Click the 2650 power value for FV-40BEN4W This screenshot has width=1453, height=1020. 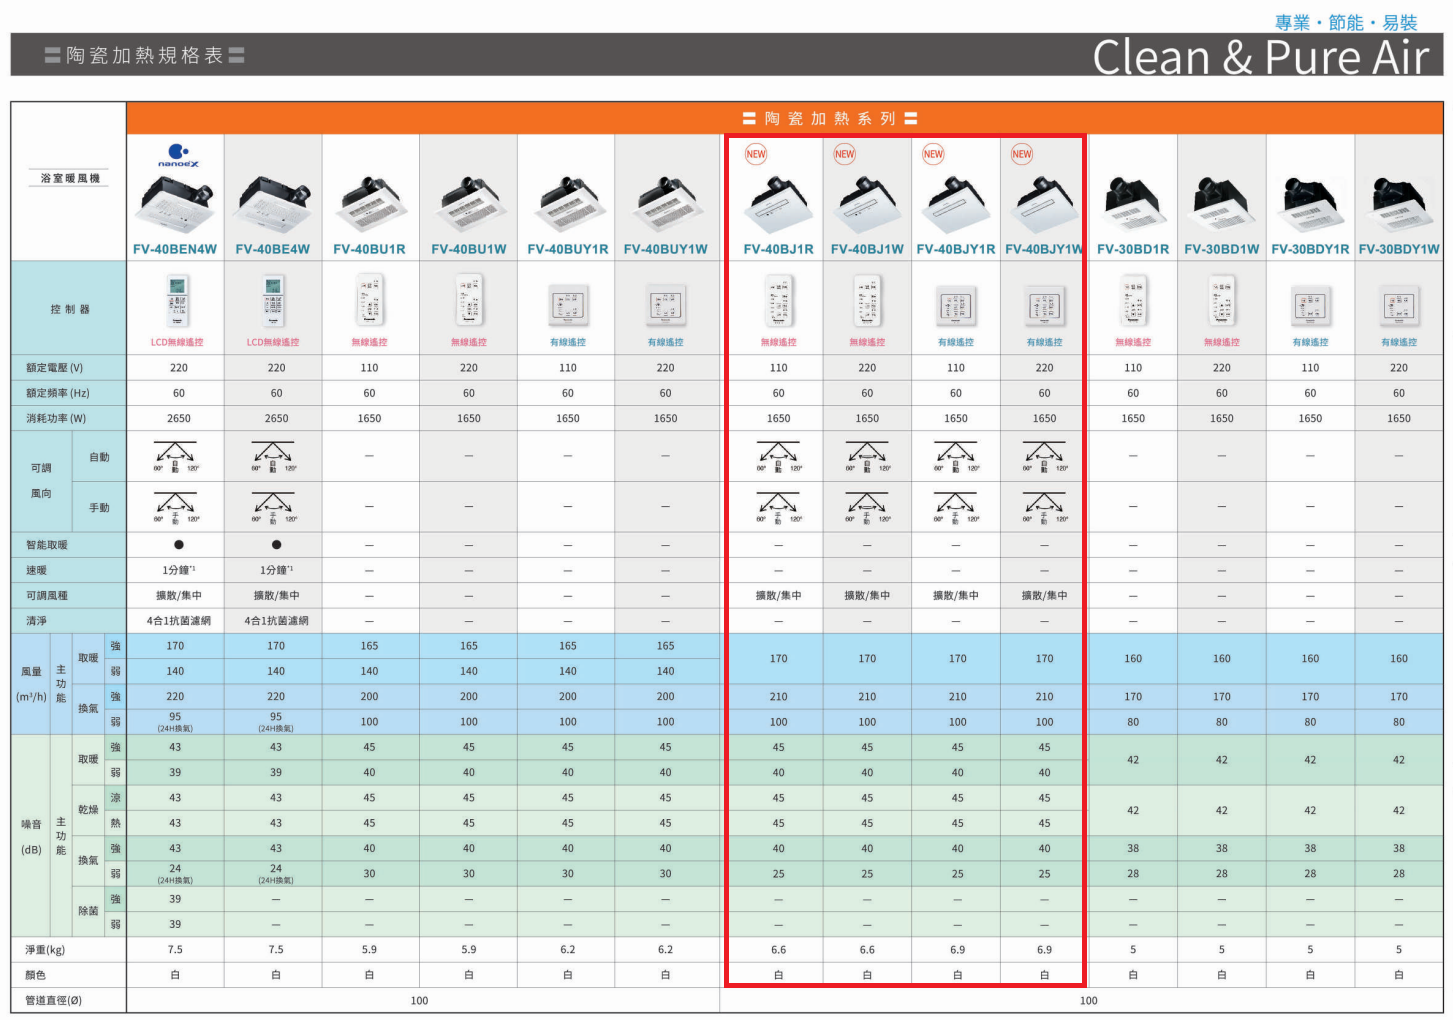coord(178,419)
